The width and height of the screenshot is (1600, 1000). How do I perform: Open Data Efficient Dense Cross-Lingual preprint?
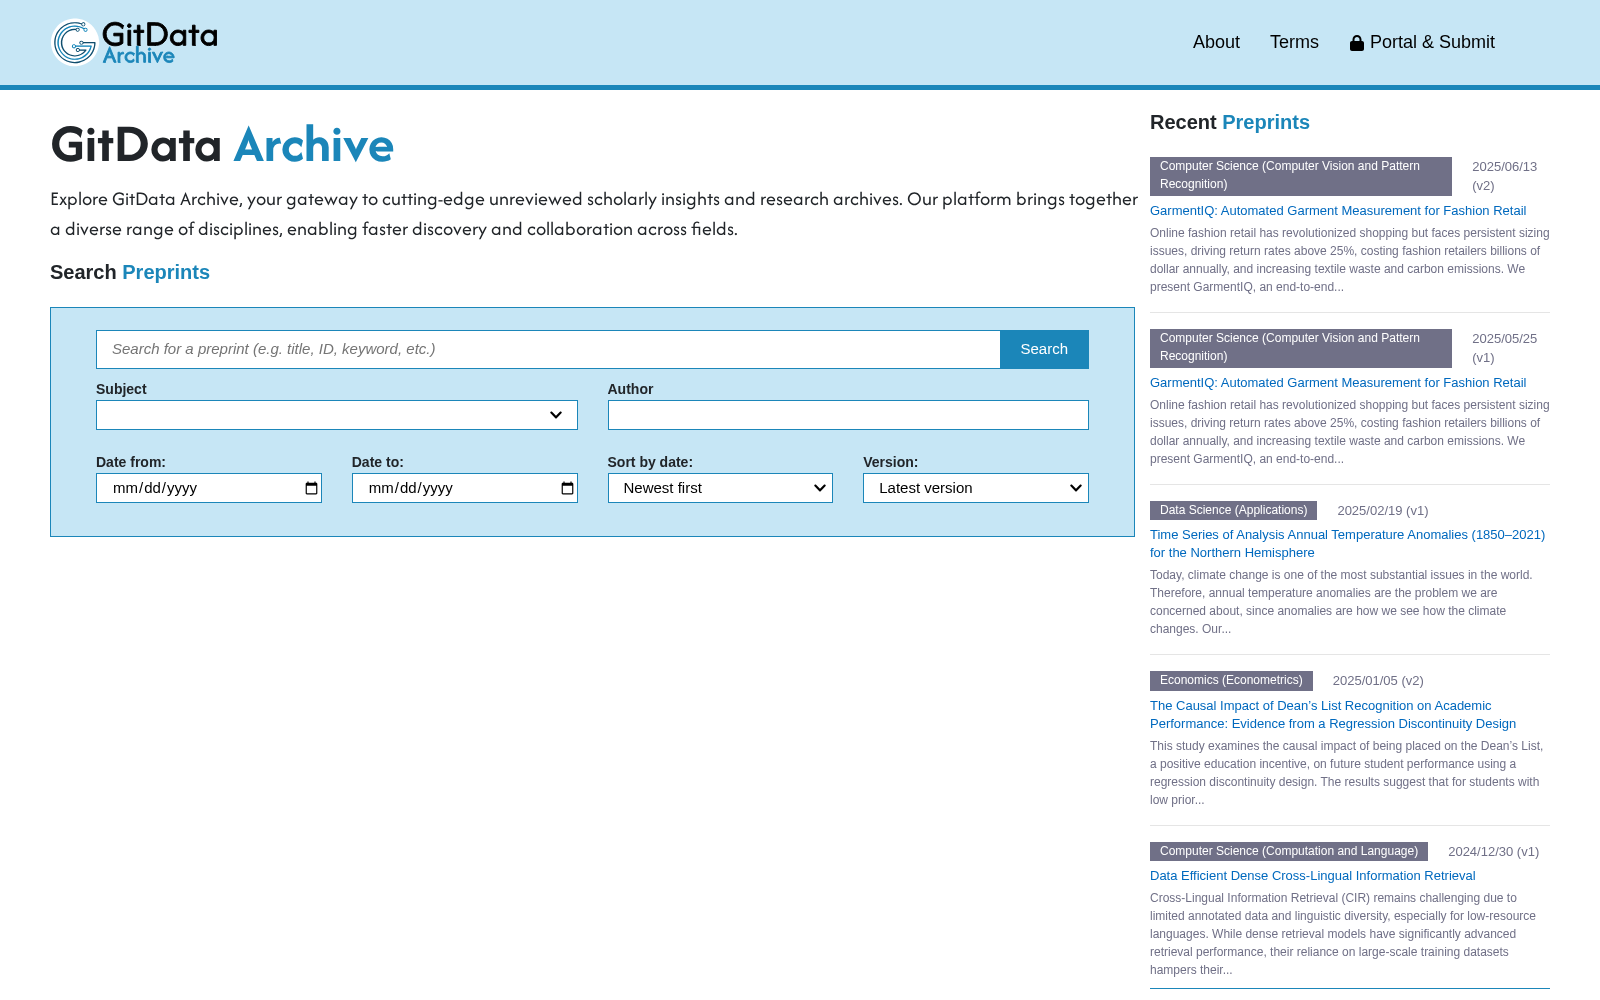pos(1313,876)
